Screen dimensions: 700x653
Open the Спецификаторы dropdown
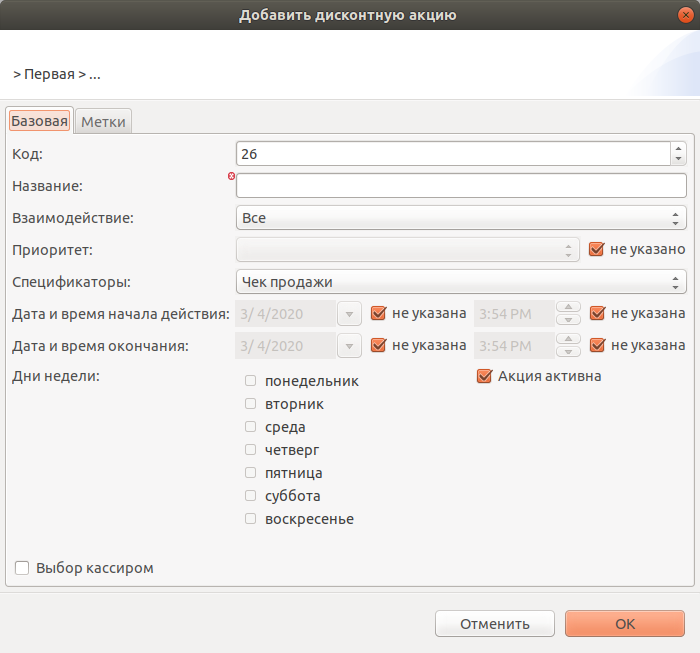461,282
